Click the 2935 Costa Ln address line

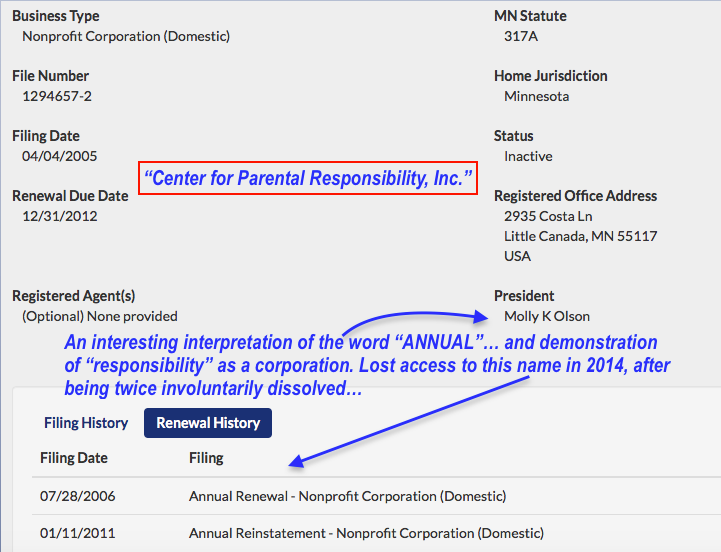pyautogui.click(x=548, y=216)
